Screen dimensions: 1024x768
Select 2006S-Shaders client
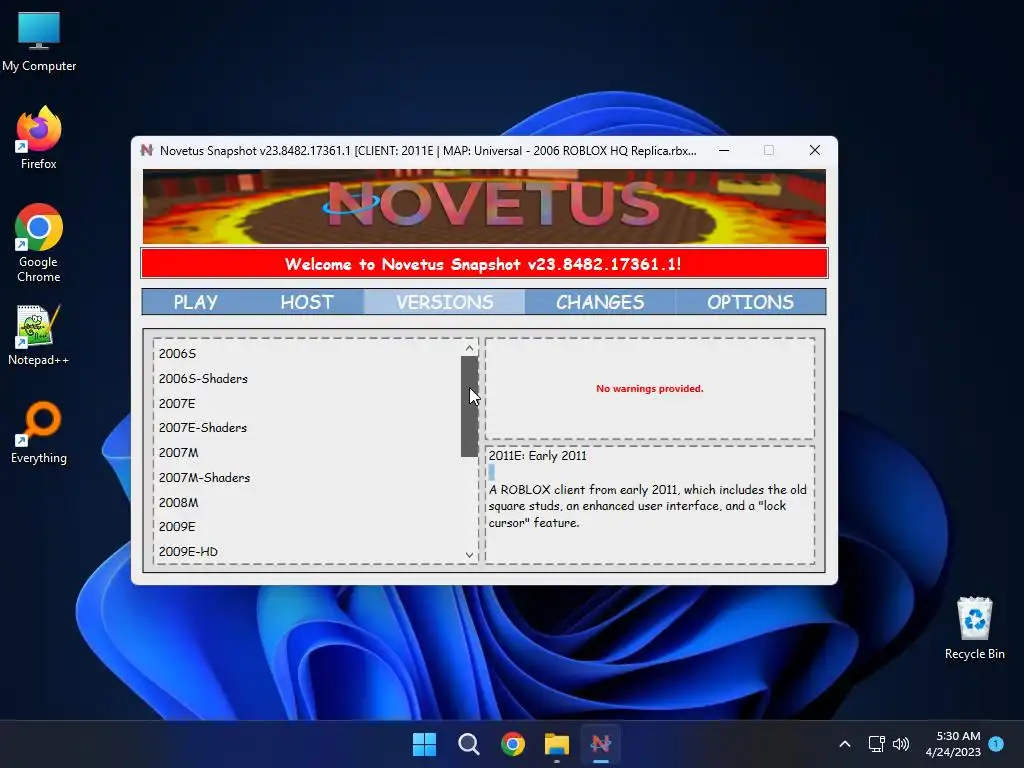tap(307, 378)
